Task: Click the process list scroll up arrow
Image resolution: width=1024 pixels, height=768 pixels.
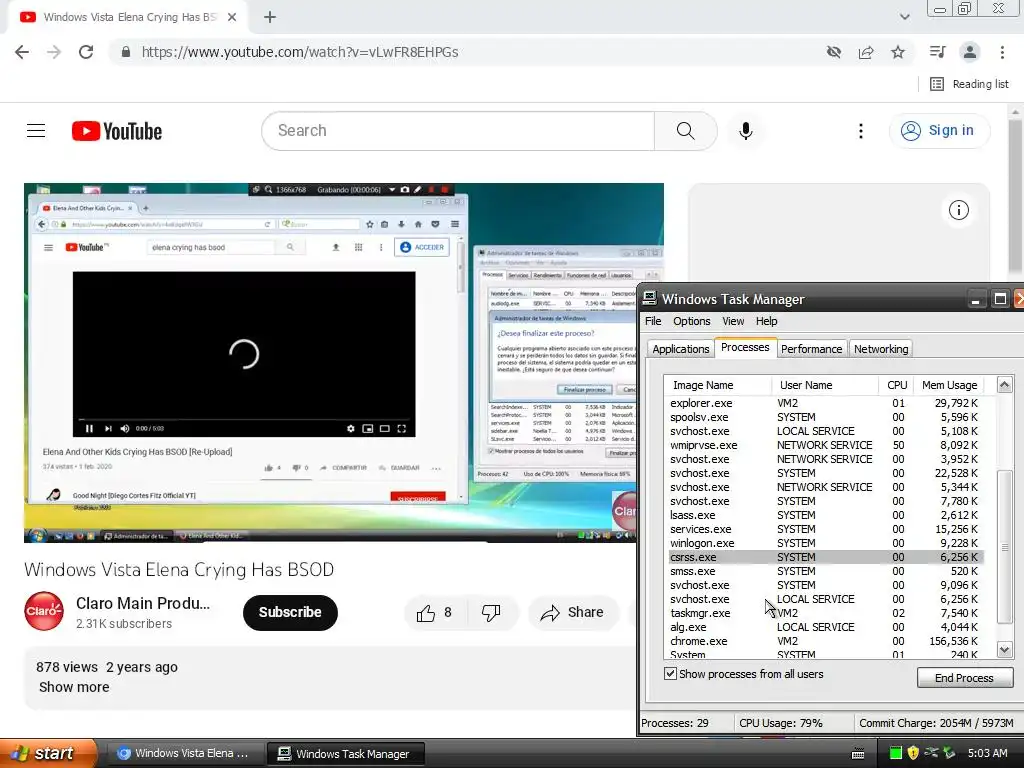Action: point(1004,385)
